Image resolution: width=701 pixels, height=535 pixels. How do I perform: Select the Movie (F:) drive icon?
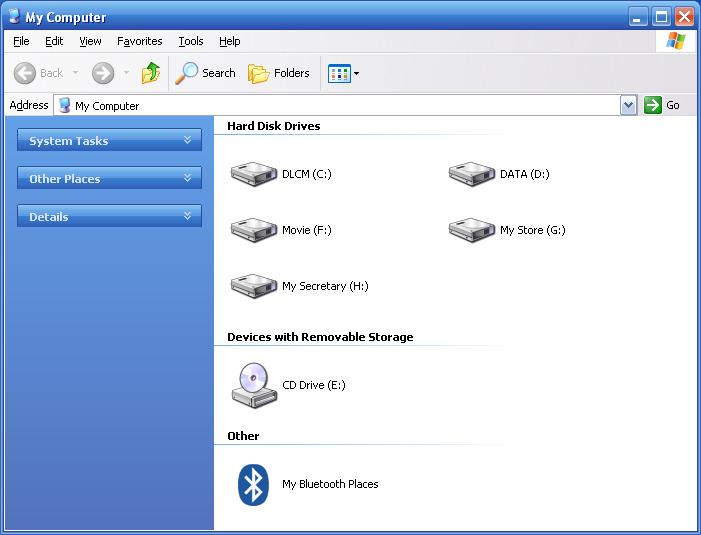pos(253,230)
